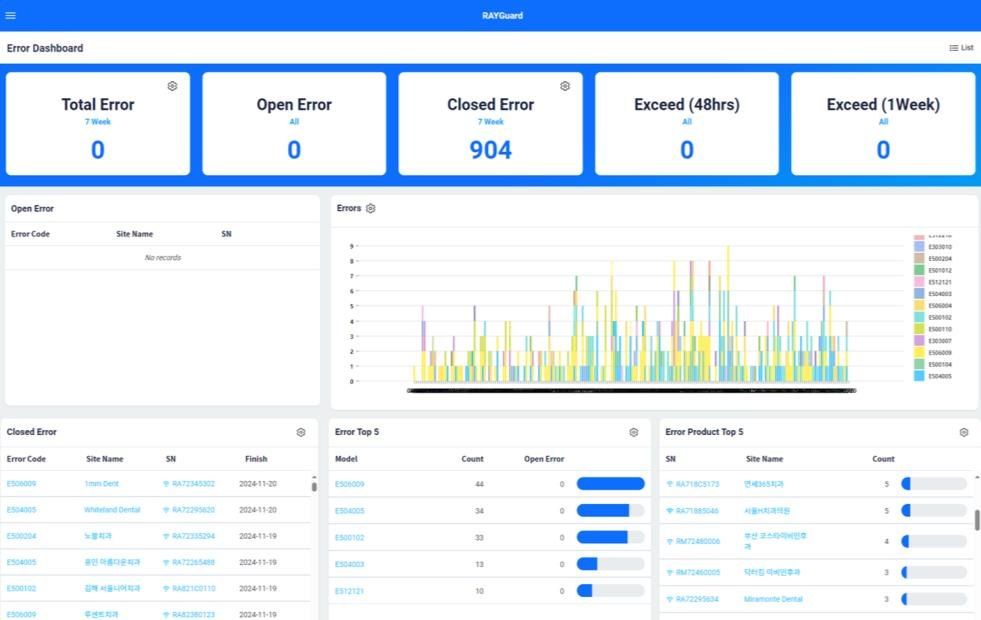Click the Closed Error table scrollbar
981x620 pixels.
(x=314, y=484)
